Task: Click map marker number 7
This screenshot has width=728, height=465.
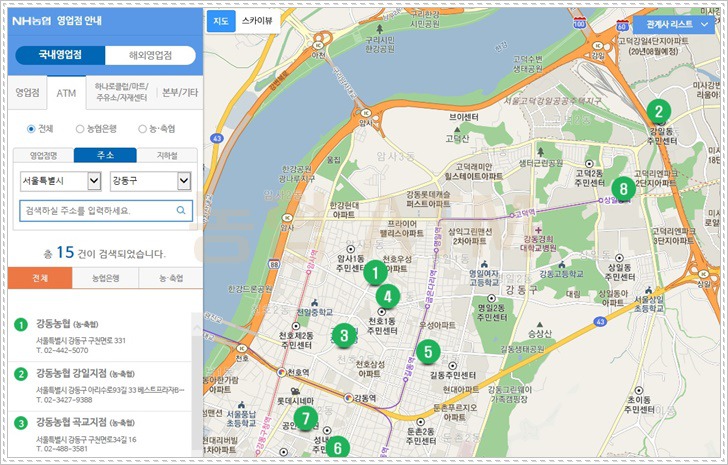Action: (x=306, y=418)
